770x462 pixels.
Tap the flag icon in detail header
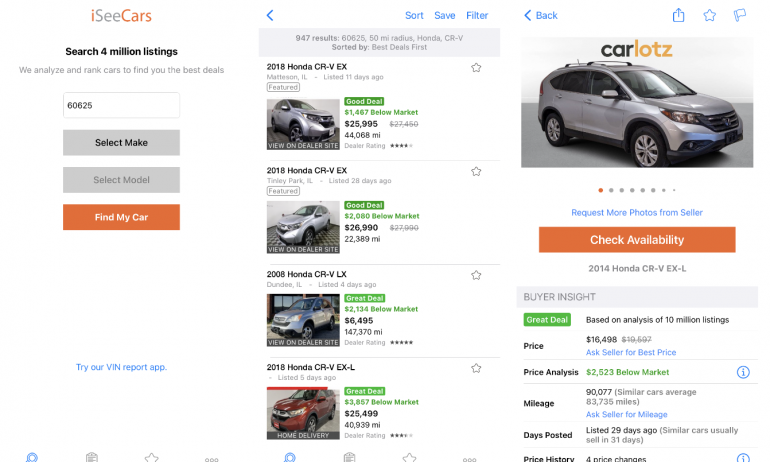[x=740, y=15]
